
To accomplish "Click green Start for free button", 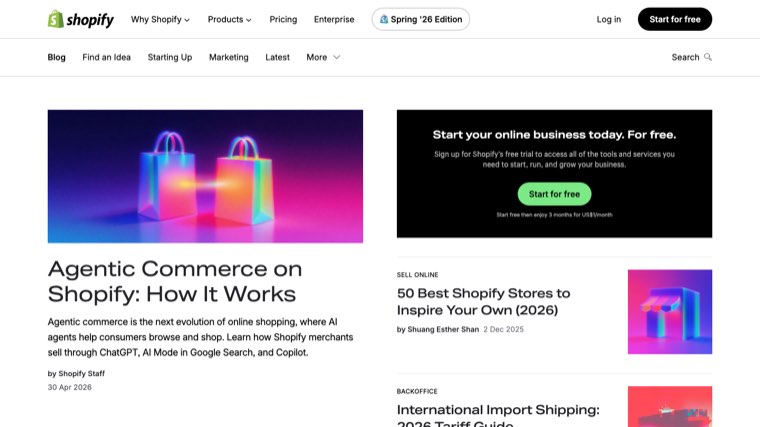I will coord(554,194).
